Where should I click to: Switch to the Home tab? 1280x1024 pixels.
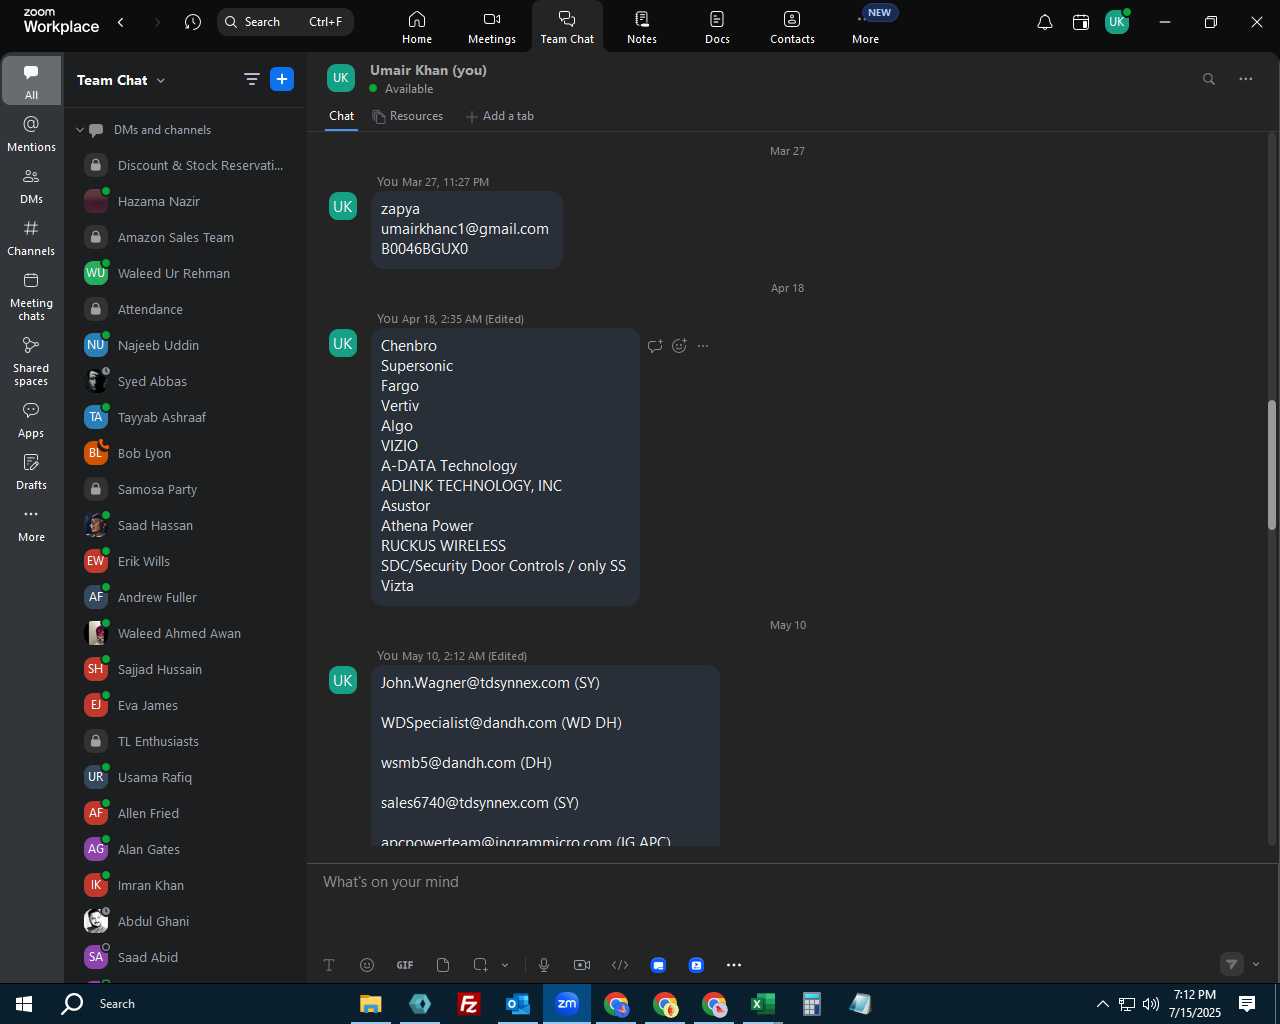pos(417,27)
